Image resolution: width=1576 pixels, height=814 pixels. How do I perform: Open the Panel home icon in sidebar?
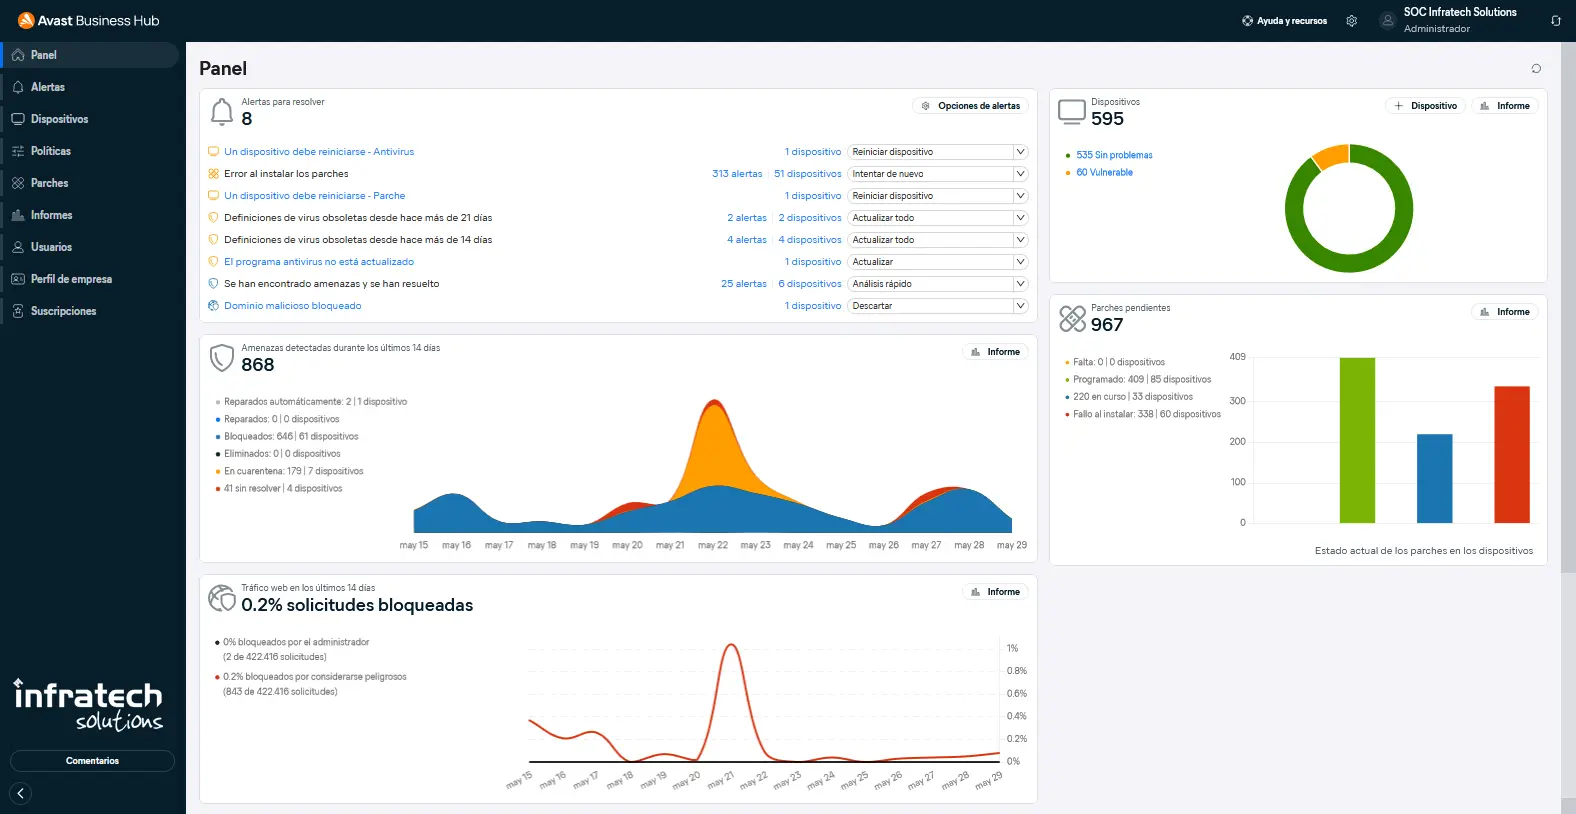tap(18, 55)
